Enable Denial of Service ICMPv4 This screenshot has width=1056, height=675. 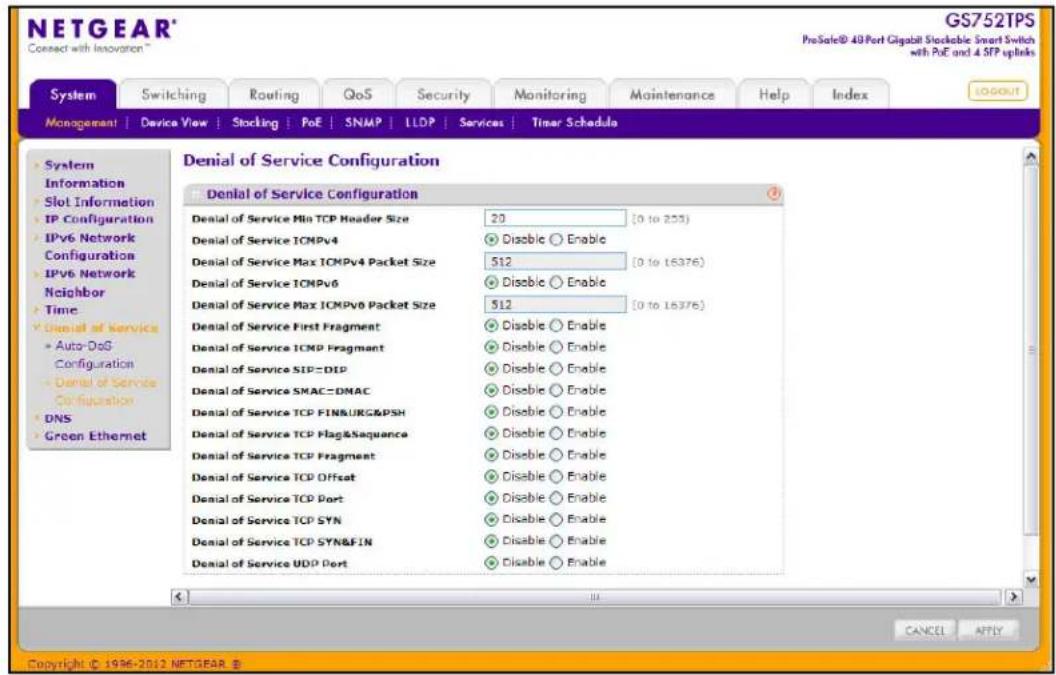[x=556, y=240]
